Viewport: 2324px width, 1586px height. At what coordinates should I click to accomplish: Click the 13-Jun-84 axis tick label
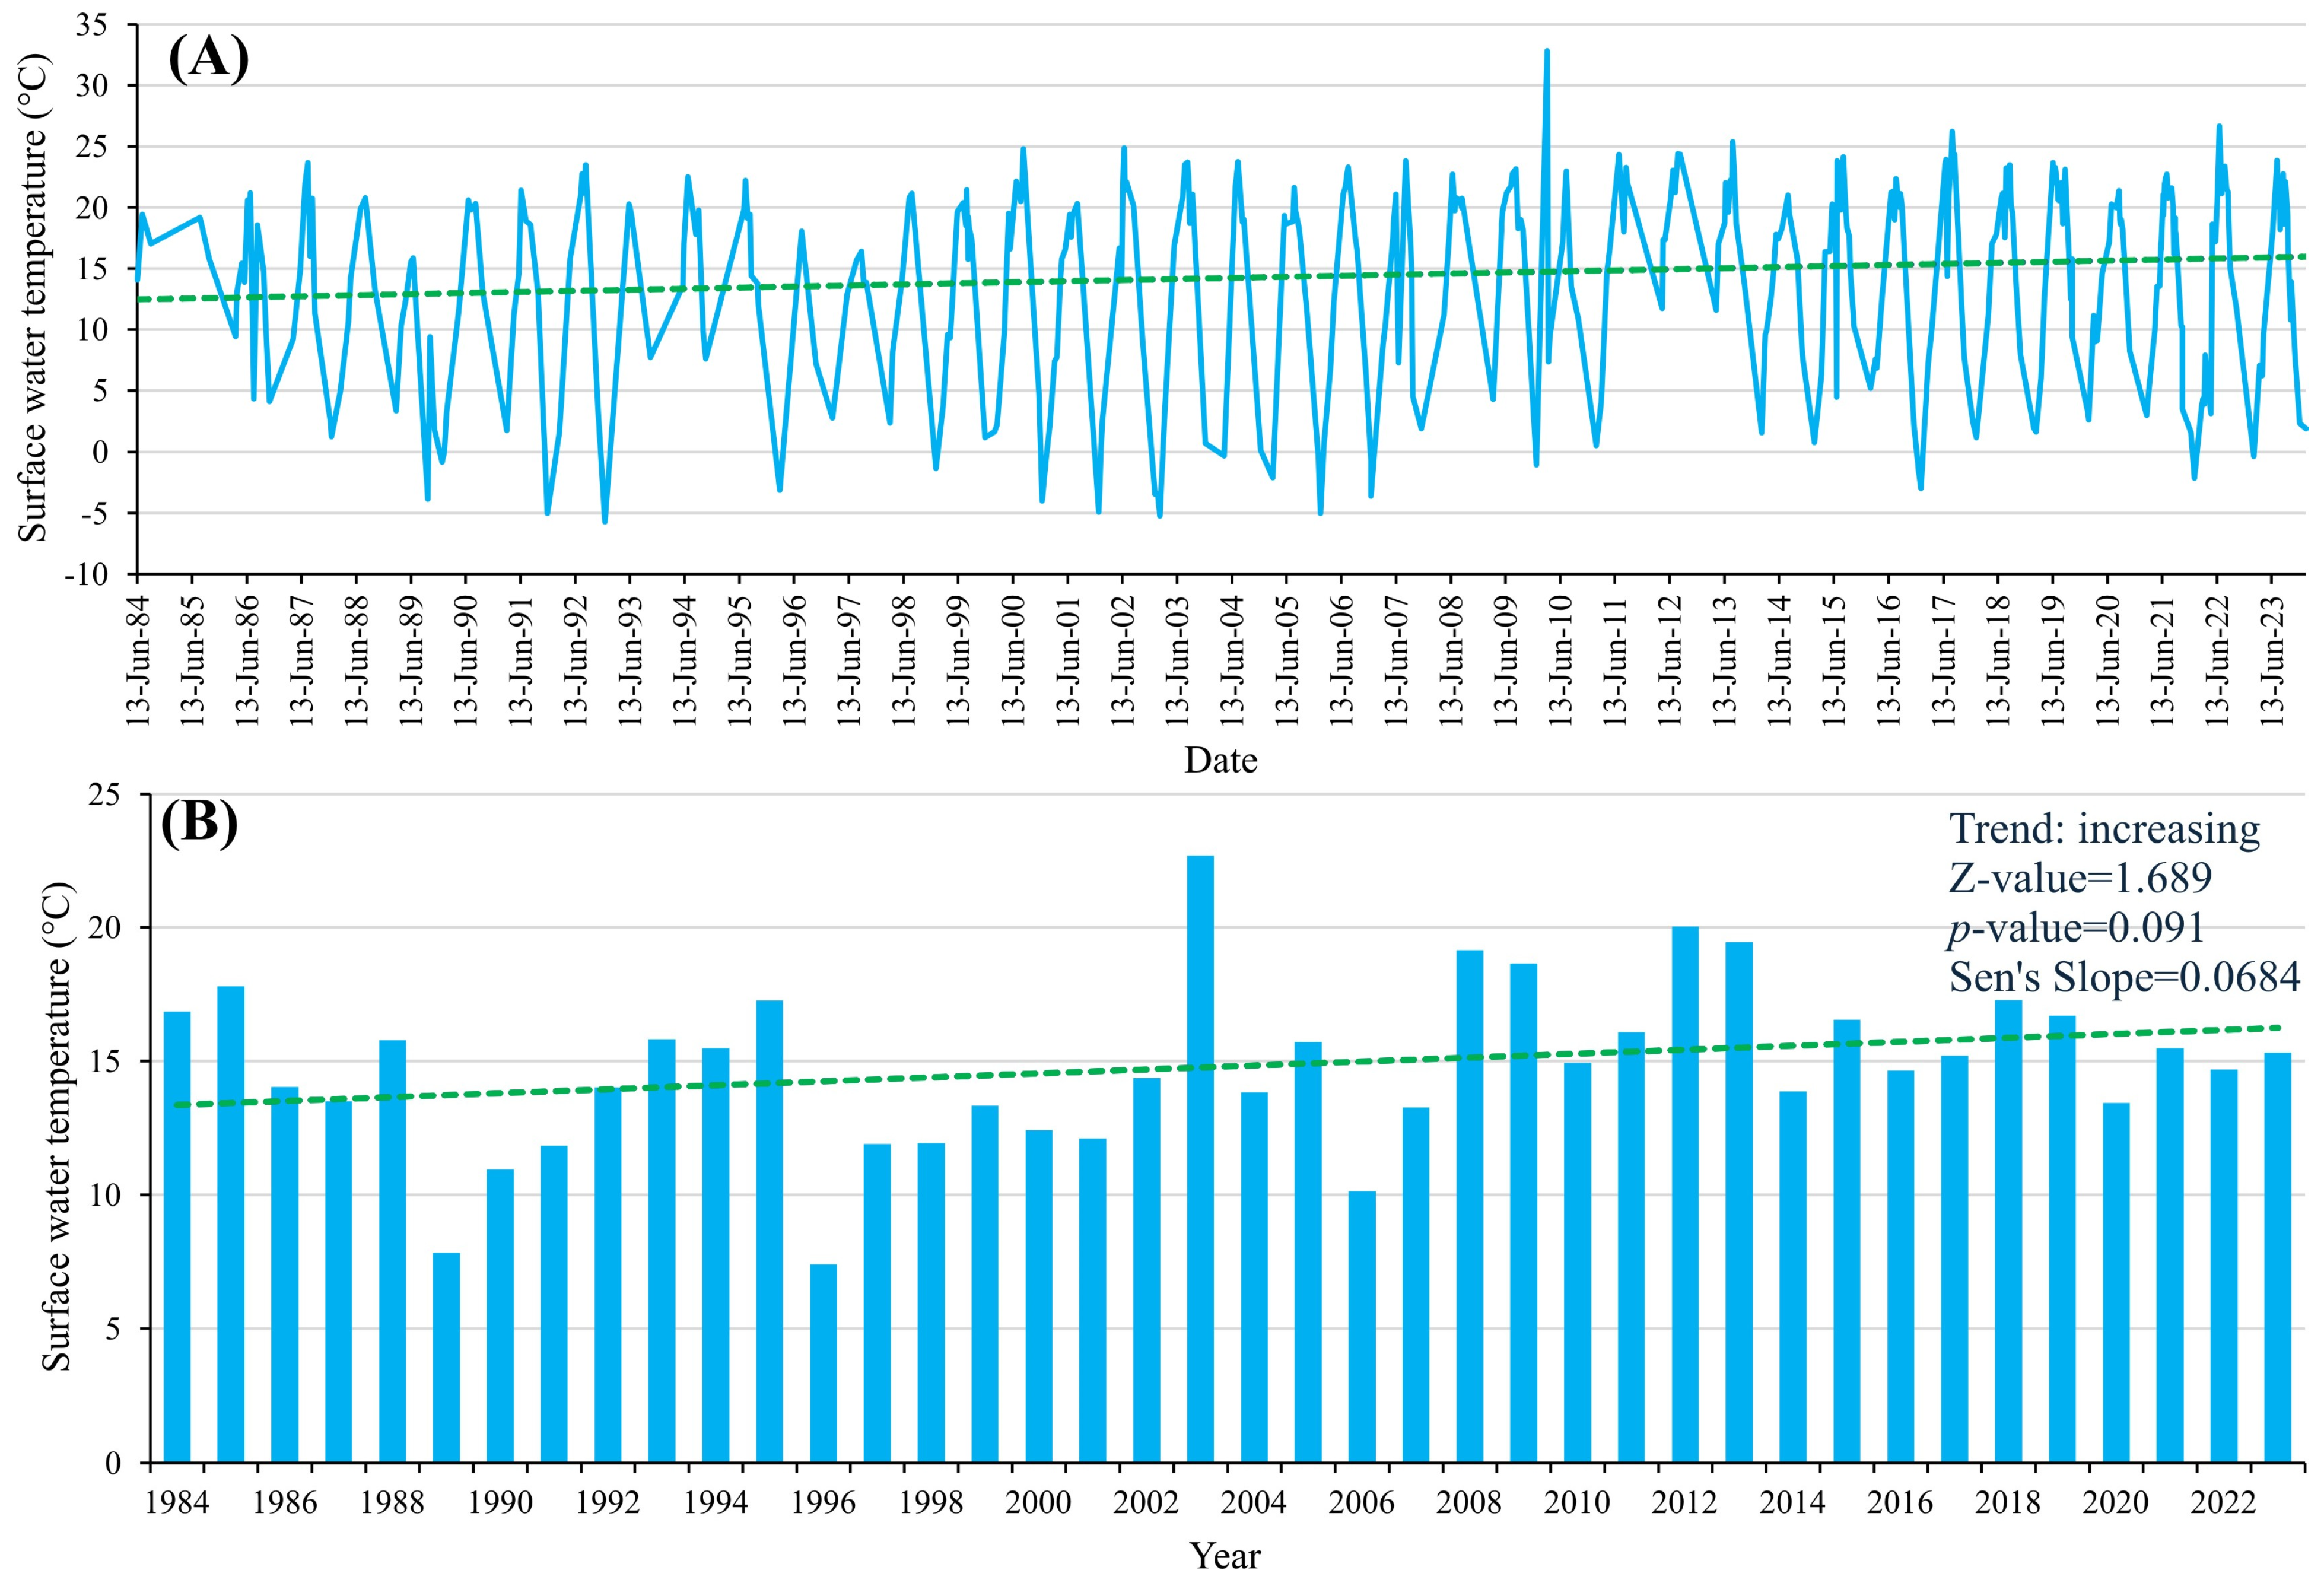137,660
